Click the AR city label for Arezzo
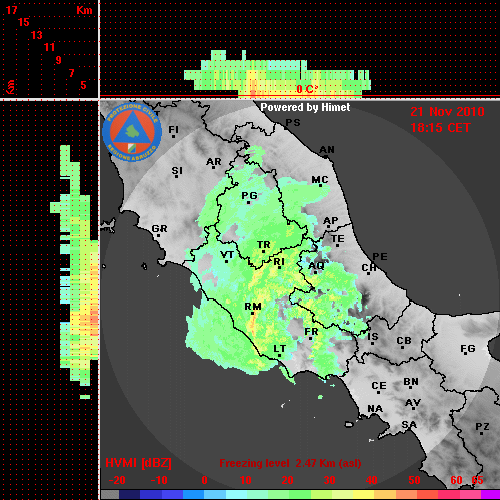The image size is (500, 500). (x=214, y=162)
